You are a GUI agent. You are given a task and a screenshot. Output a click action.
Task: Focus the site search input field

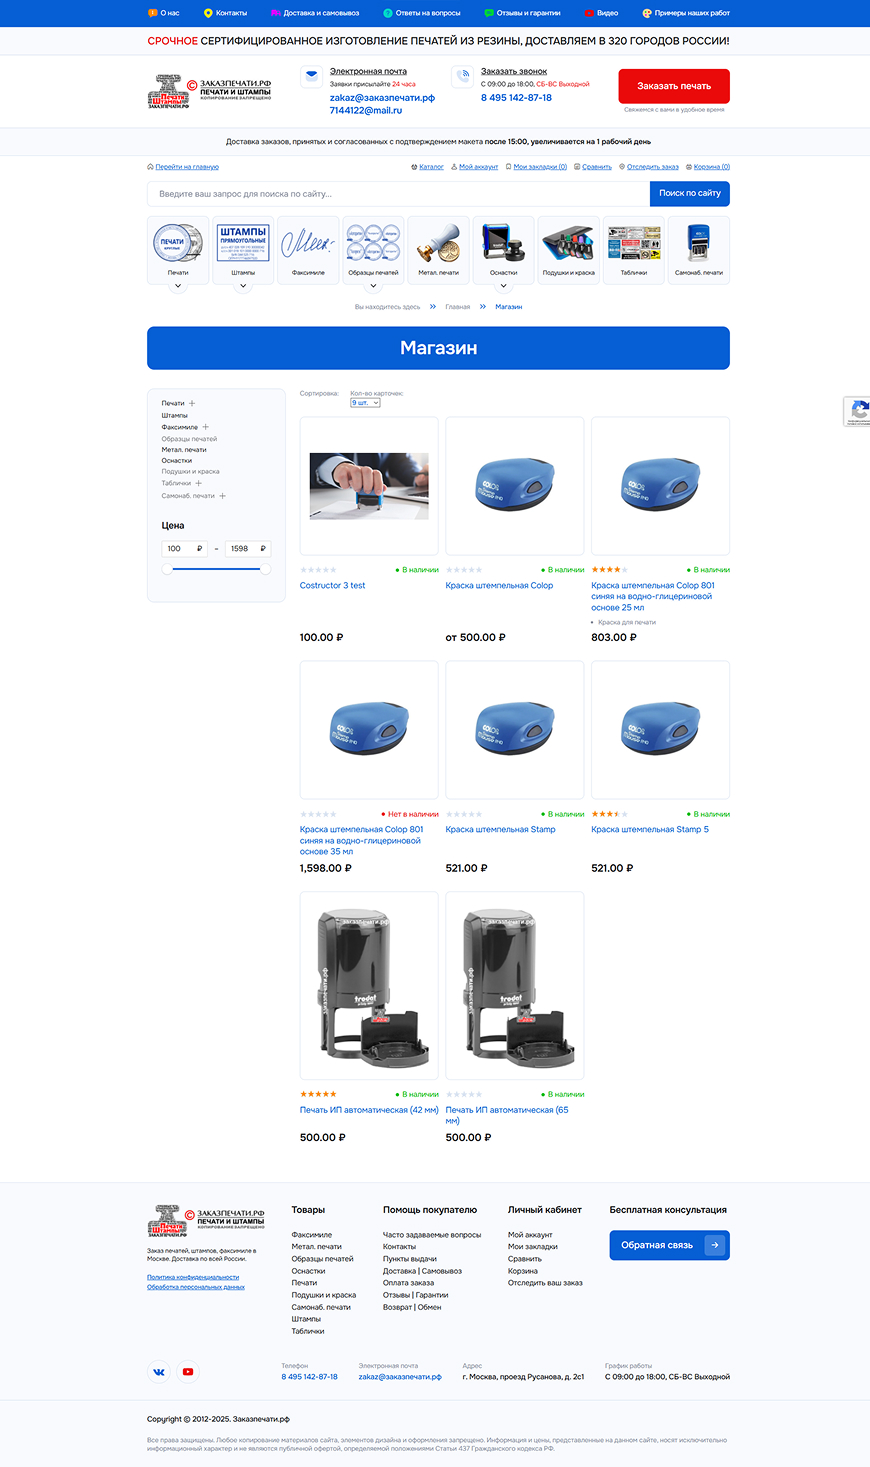click(398, 194)
